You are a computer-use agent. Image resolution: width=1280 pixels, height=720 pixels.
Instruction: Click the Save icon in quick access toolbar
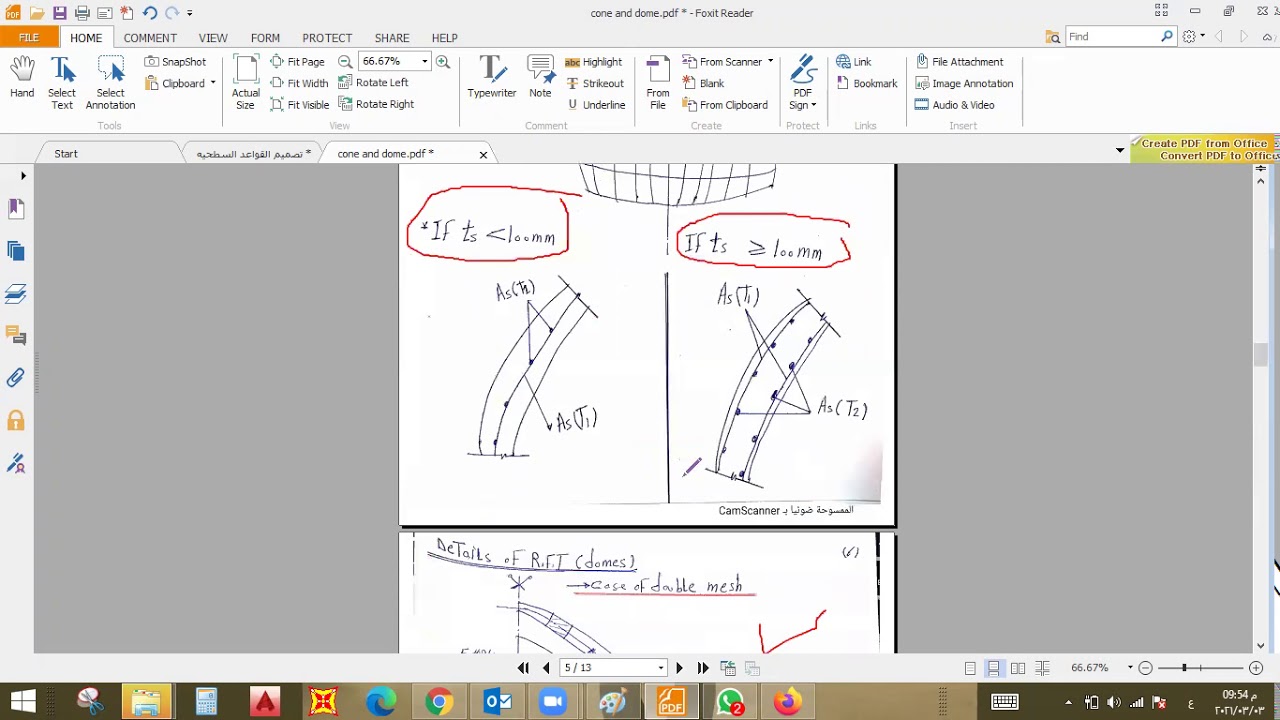click(x=60, y=13)
